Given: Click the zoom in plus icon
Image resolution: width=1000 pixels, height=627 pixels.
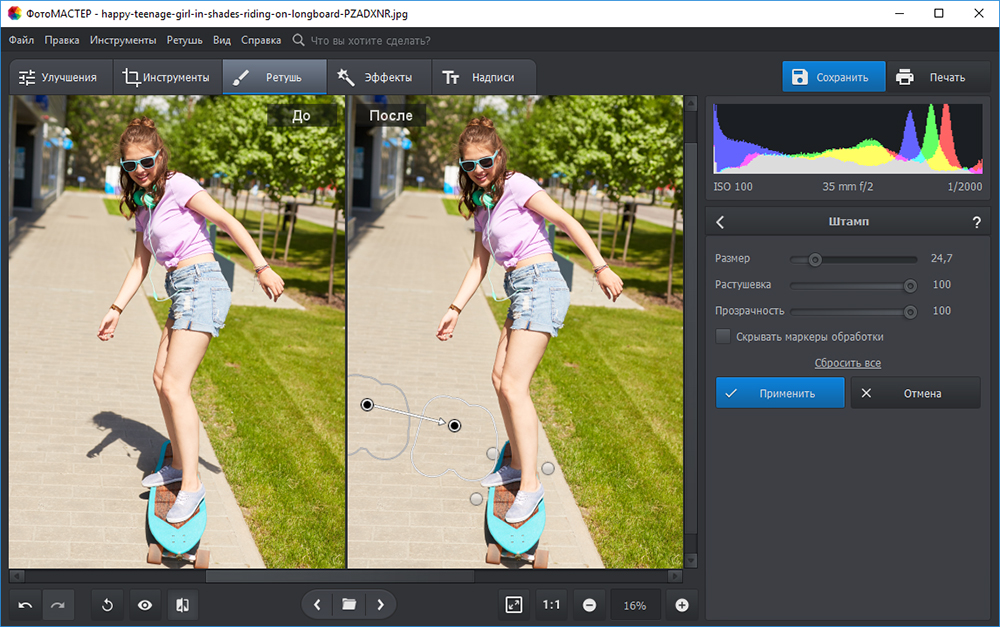Looking at the screenshot, I should point(682,605).
